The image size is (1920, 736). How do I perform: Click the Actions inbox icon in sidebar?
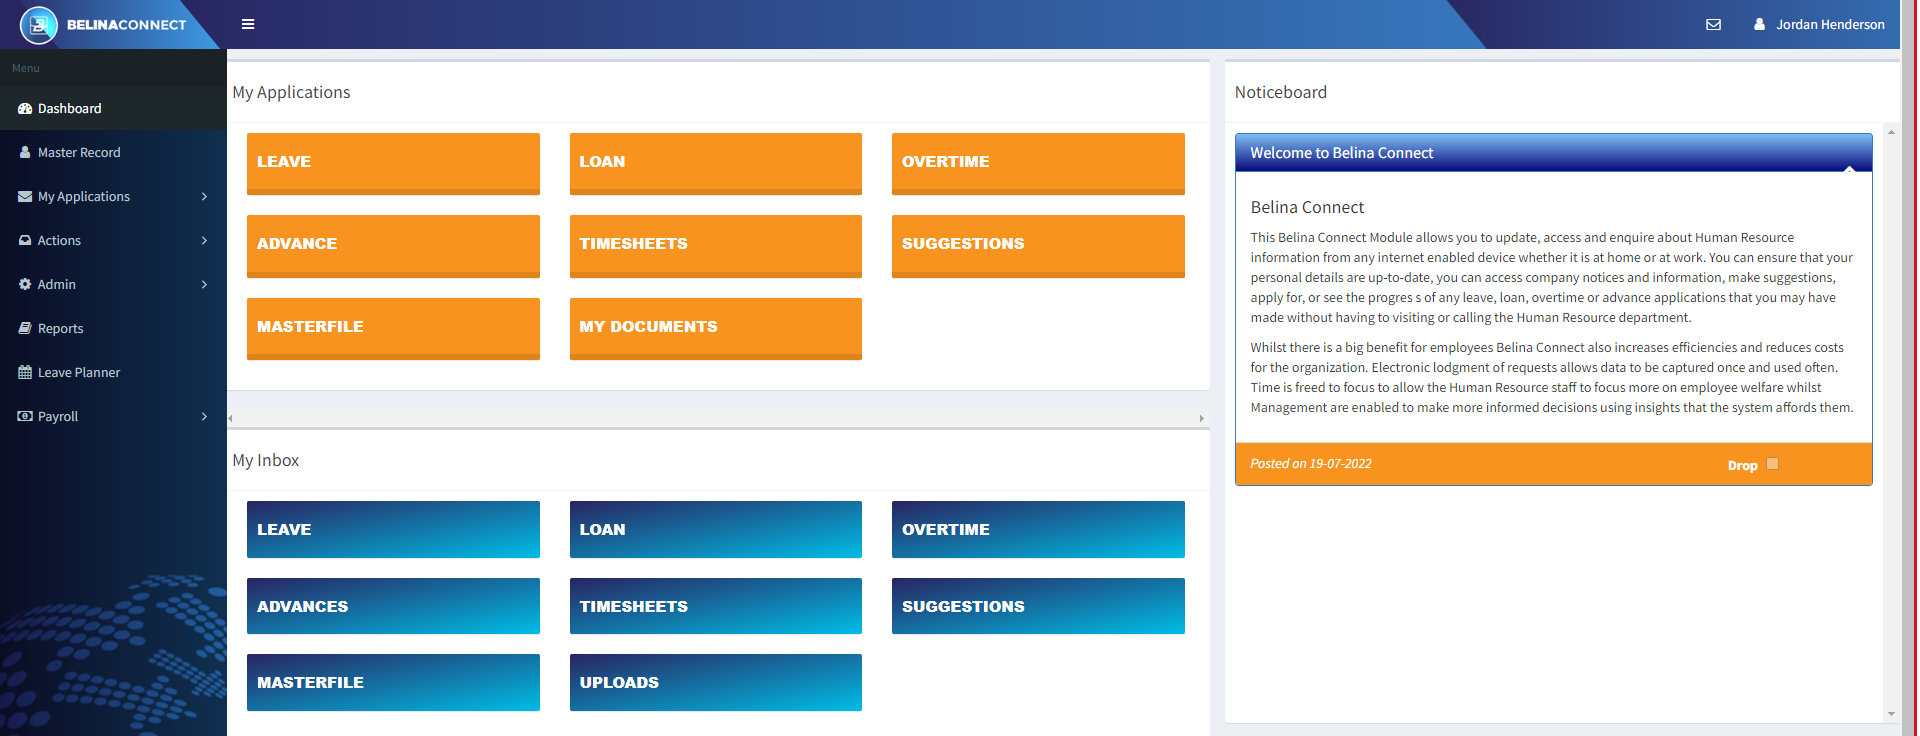pos(25,240)
